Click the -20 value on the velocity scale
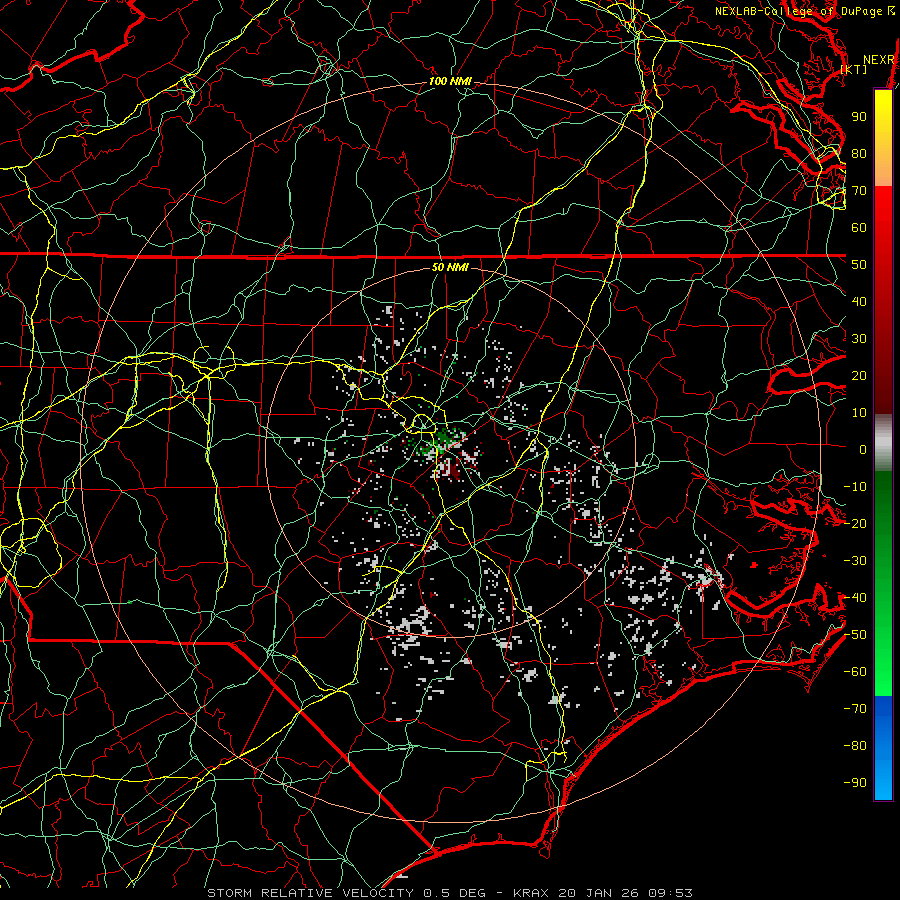This screenshot has width=900, height=900. pos(855,524)
